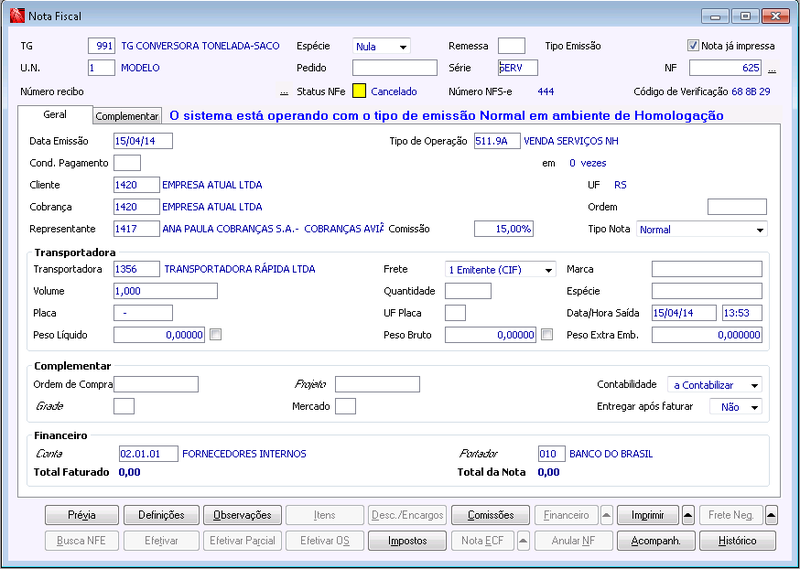Image resolution: width=800 pixels, height=569 pixels.
Task: Open the Espécie dropdown showing Nula
Action: [381, 46]
